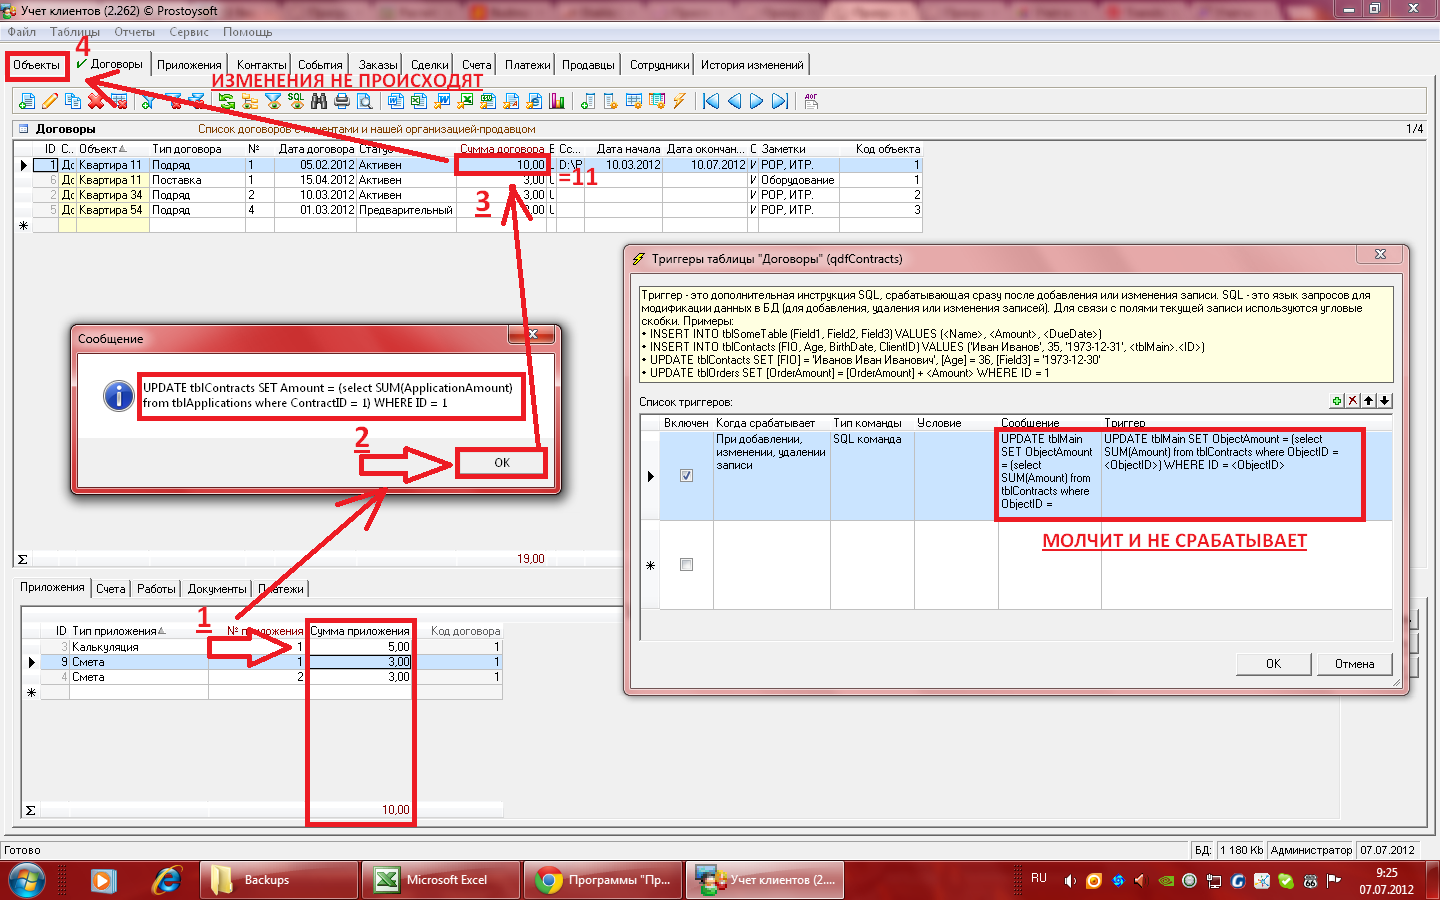Select the Поставка contract type cell

(x=197, y=180)
